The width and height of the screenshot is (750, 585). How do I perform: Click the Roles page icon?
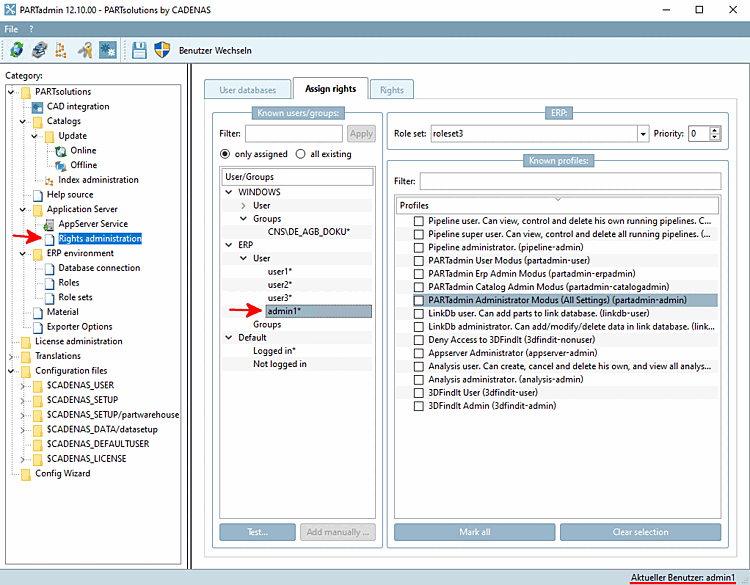49,283
